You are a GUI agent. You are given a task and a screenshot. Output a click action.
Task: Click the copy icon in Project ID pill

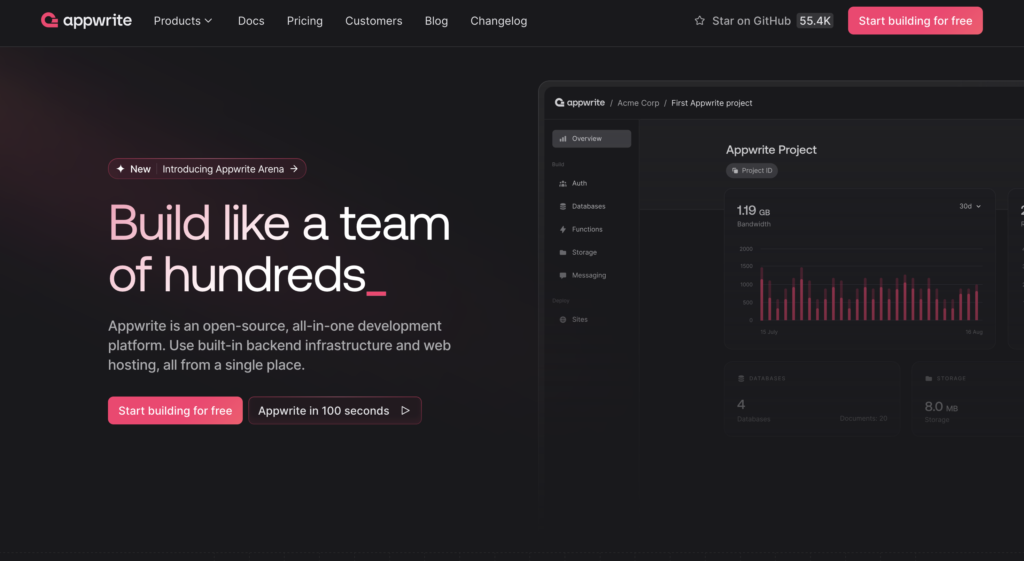pyautogui.click(x=735, y=170)
